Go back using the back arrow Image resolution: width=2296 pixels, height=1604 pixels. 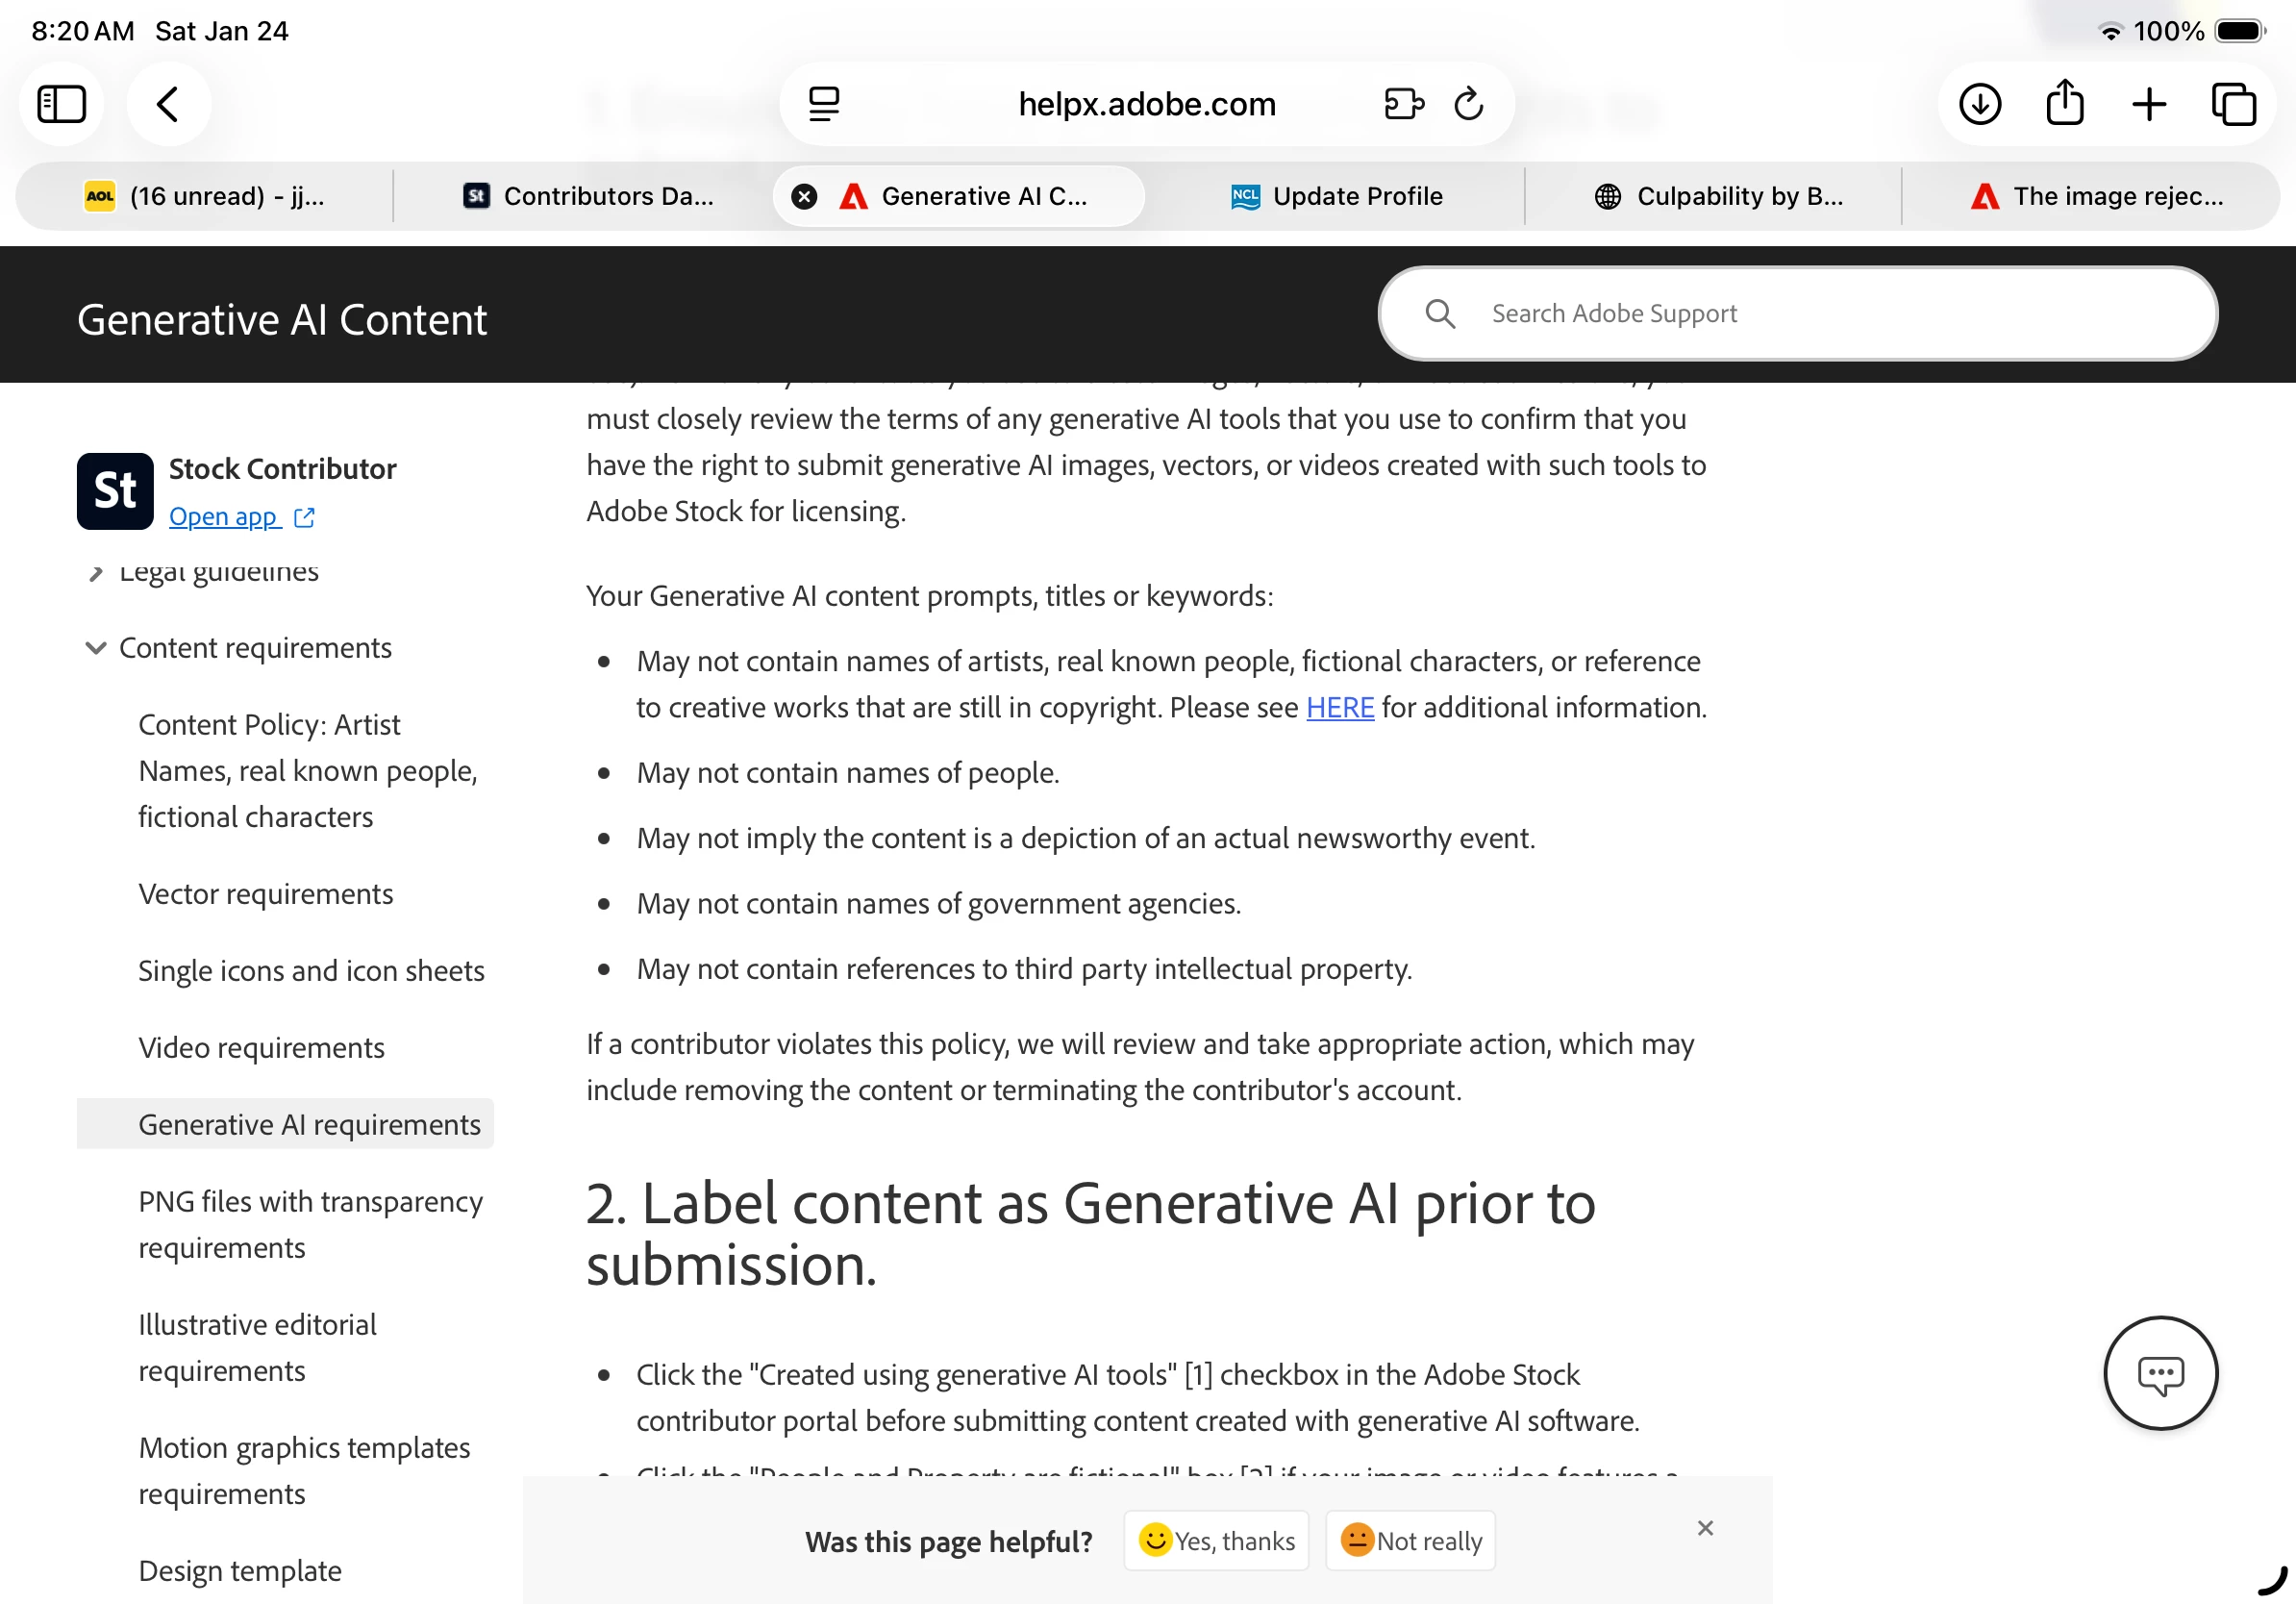pos(168,104)
